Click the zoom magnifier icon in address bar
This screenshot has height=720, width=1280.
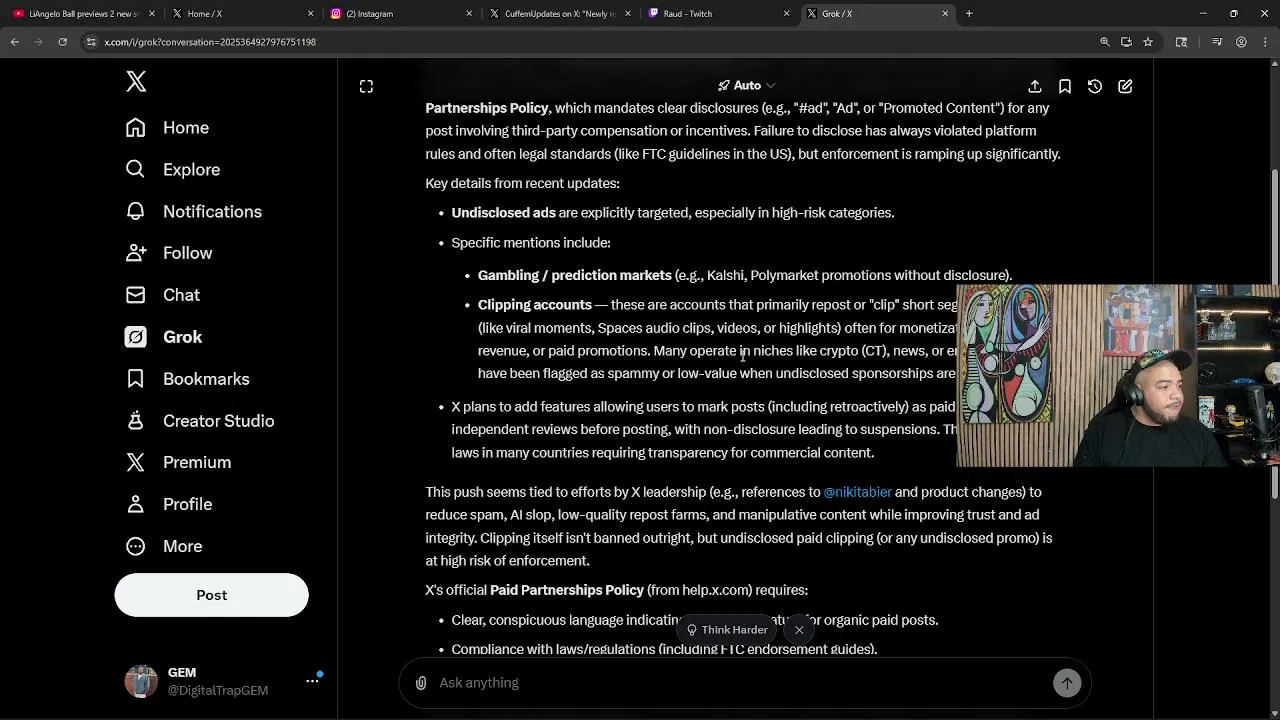click(1105, 42)
